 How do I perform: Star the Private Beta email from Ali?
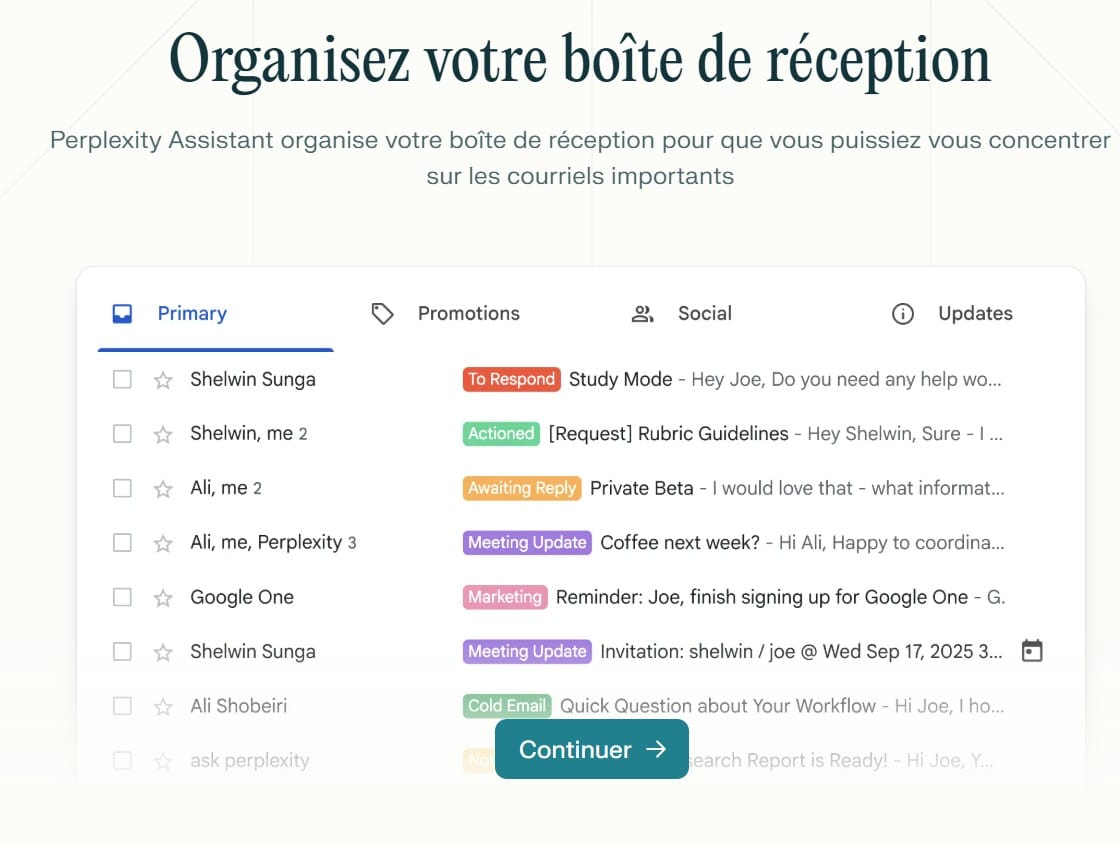pyautogui.click(x=163, y=489)
